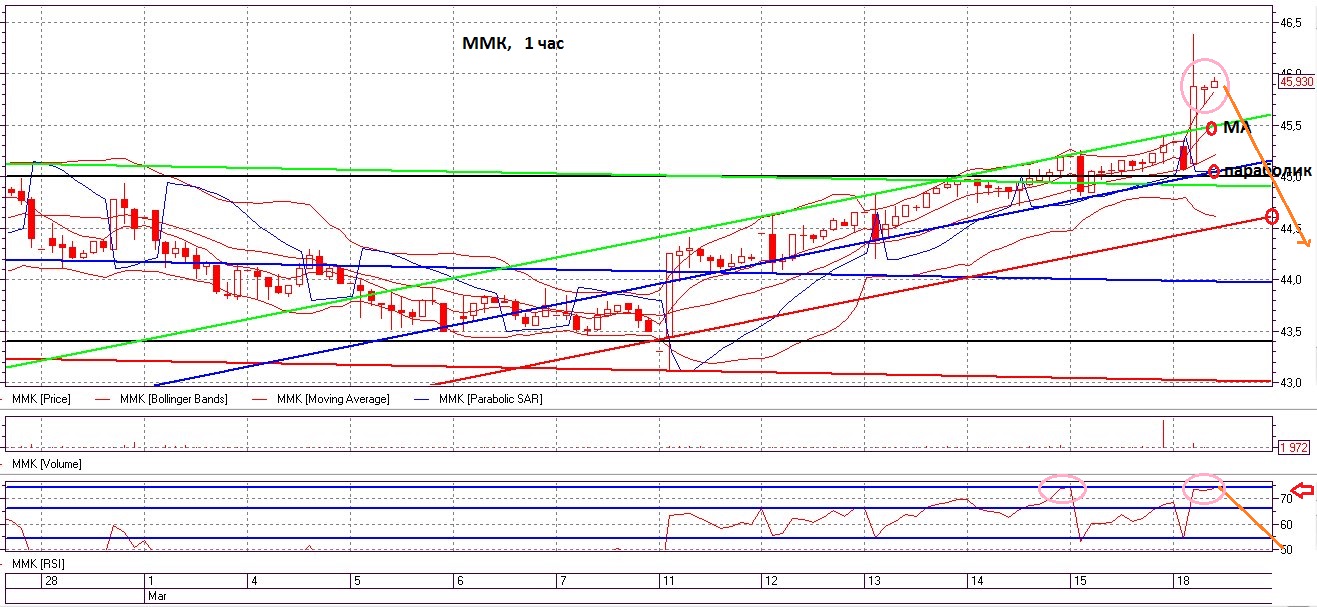Click the date label 11 on time axis
The image size is (1317, 607).
(668, 581)
